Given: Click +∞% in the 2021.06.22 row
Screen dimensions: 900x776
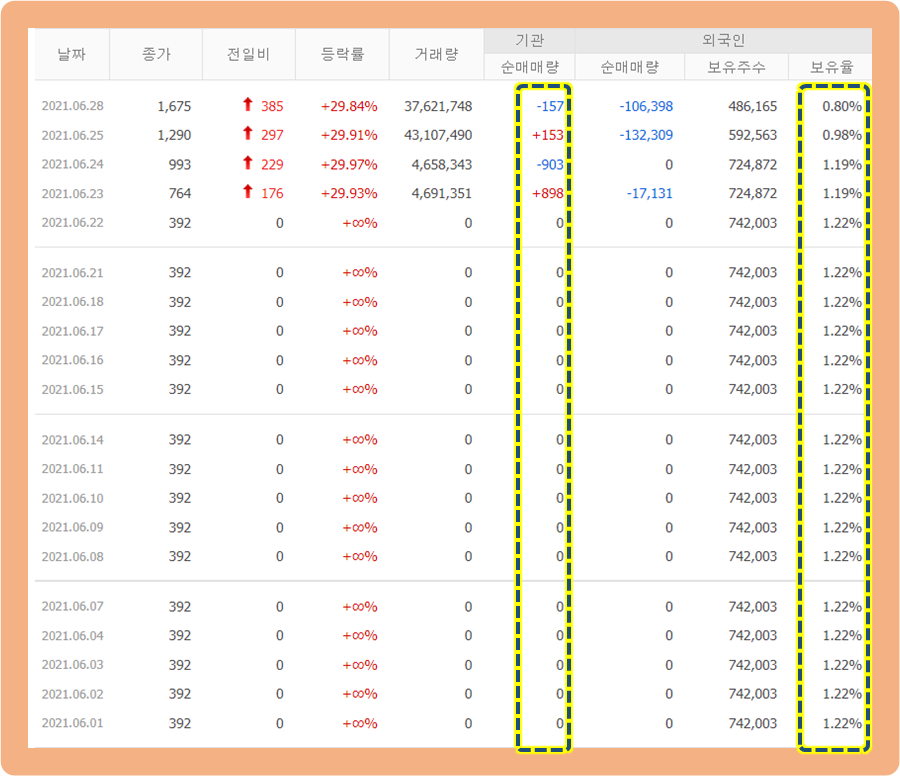Looking at the screenshot, I should [360, 223].
